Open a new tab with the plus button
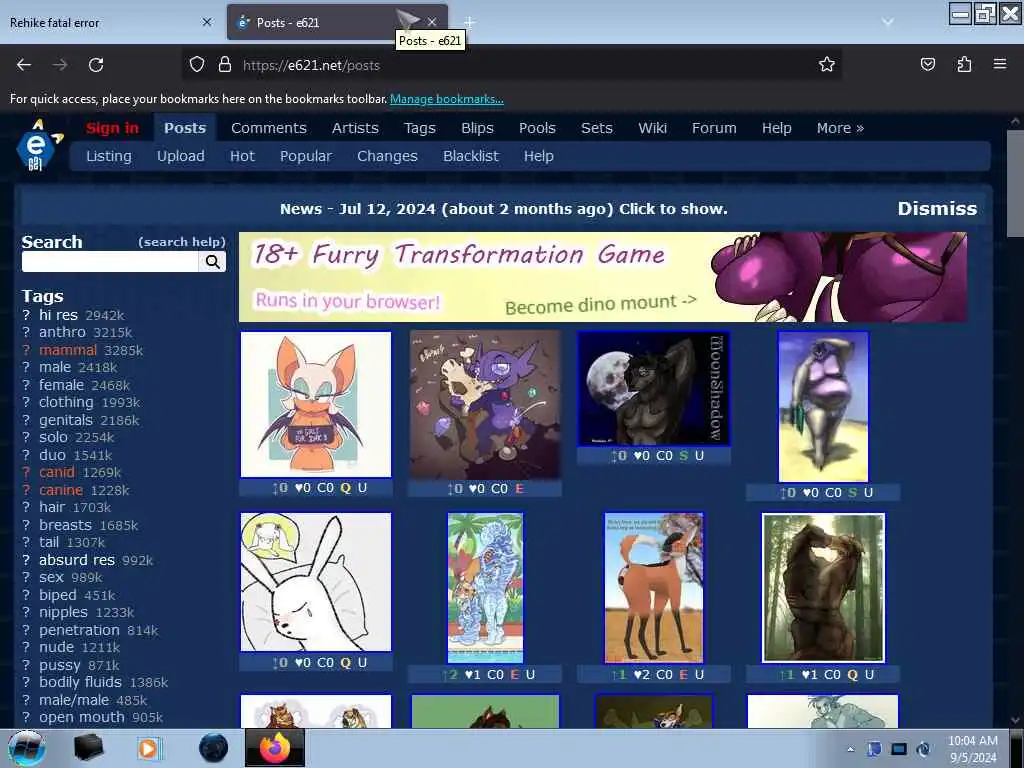 [470, 22]
